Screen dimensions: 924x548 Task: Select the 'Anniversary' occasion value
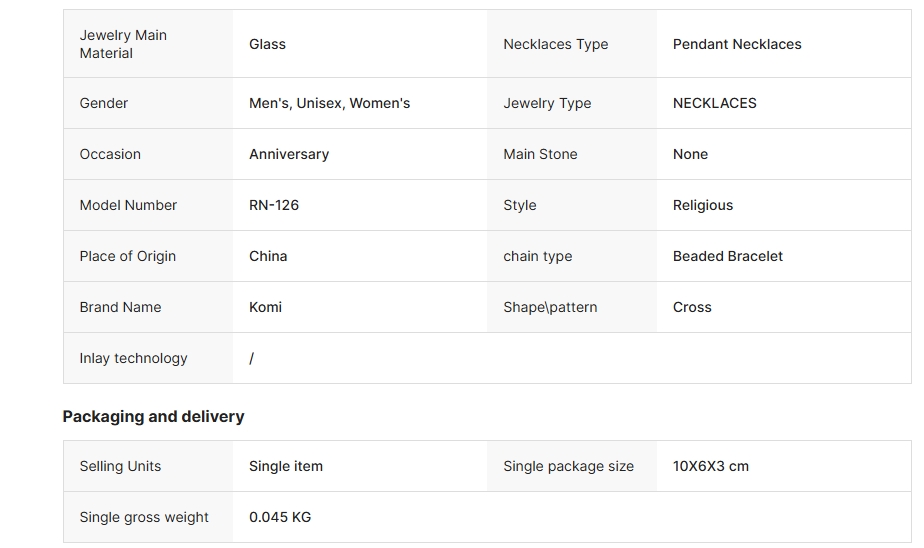coord(289,154)
